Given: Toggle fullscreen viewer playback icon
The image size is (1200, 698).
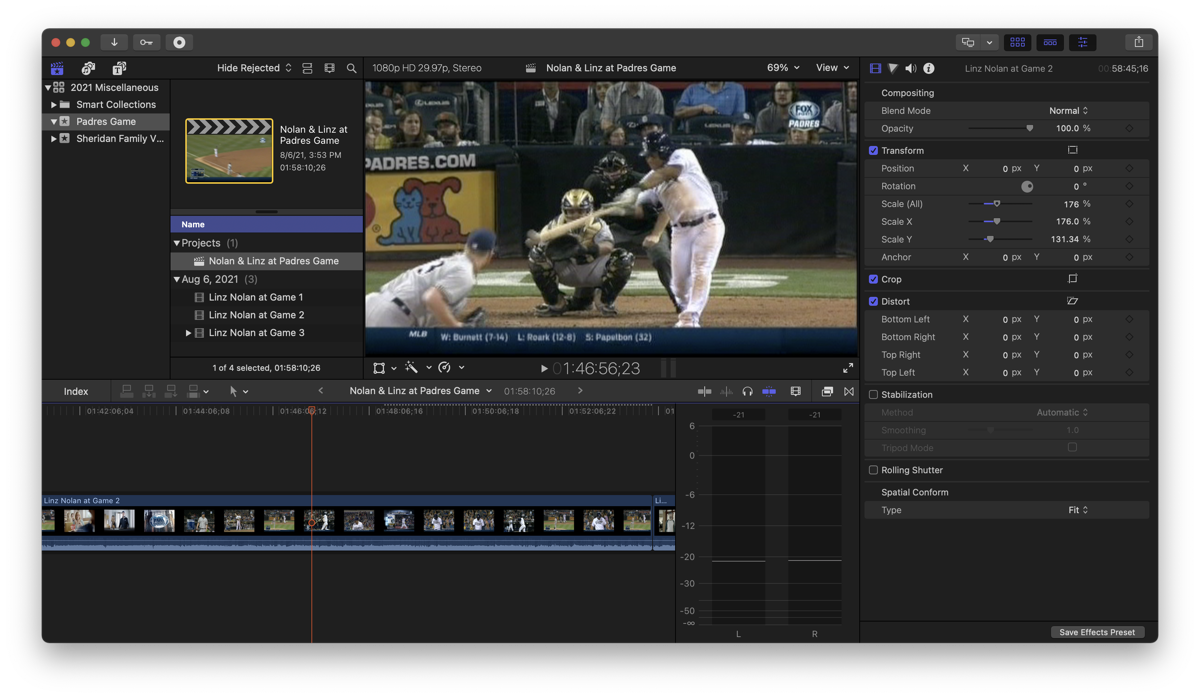Looking at the screenshot, I should (848, 368).
